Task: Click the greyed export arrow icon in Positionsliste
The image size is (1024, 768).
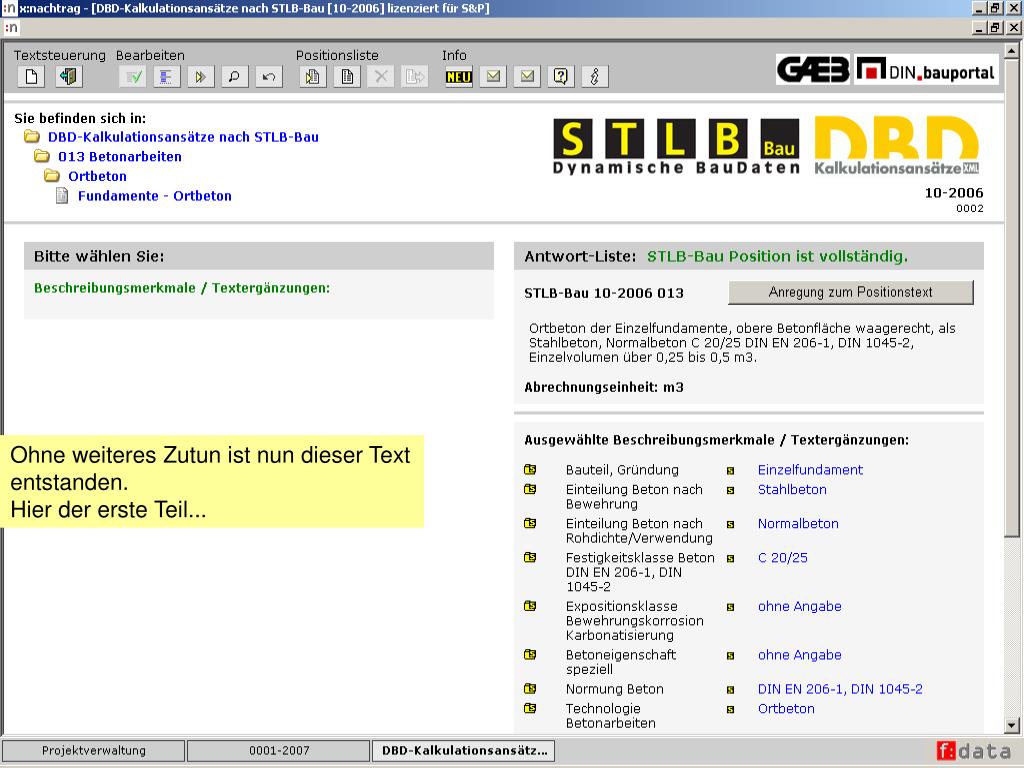Action: (415, 77)
